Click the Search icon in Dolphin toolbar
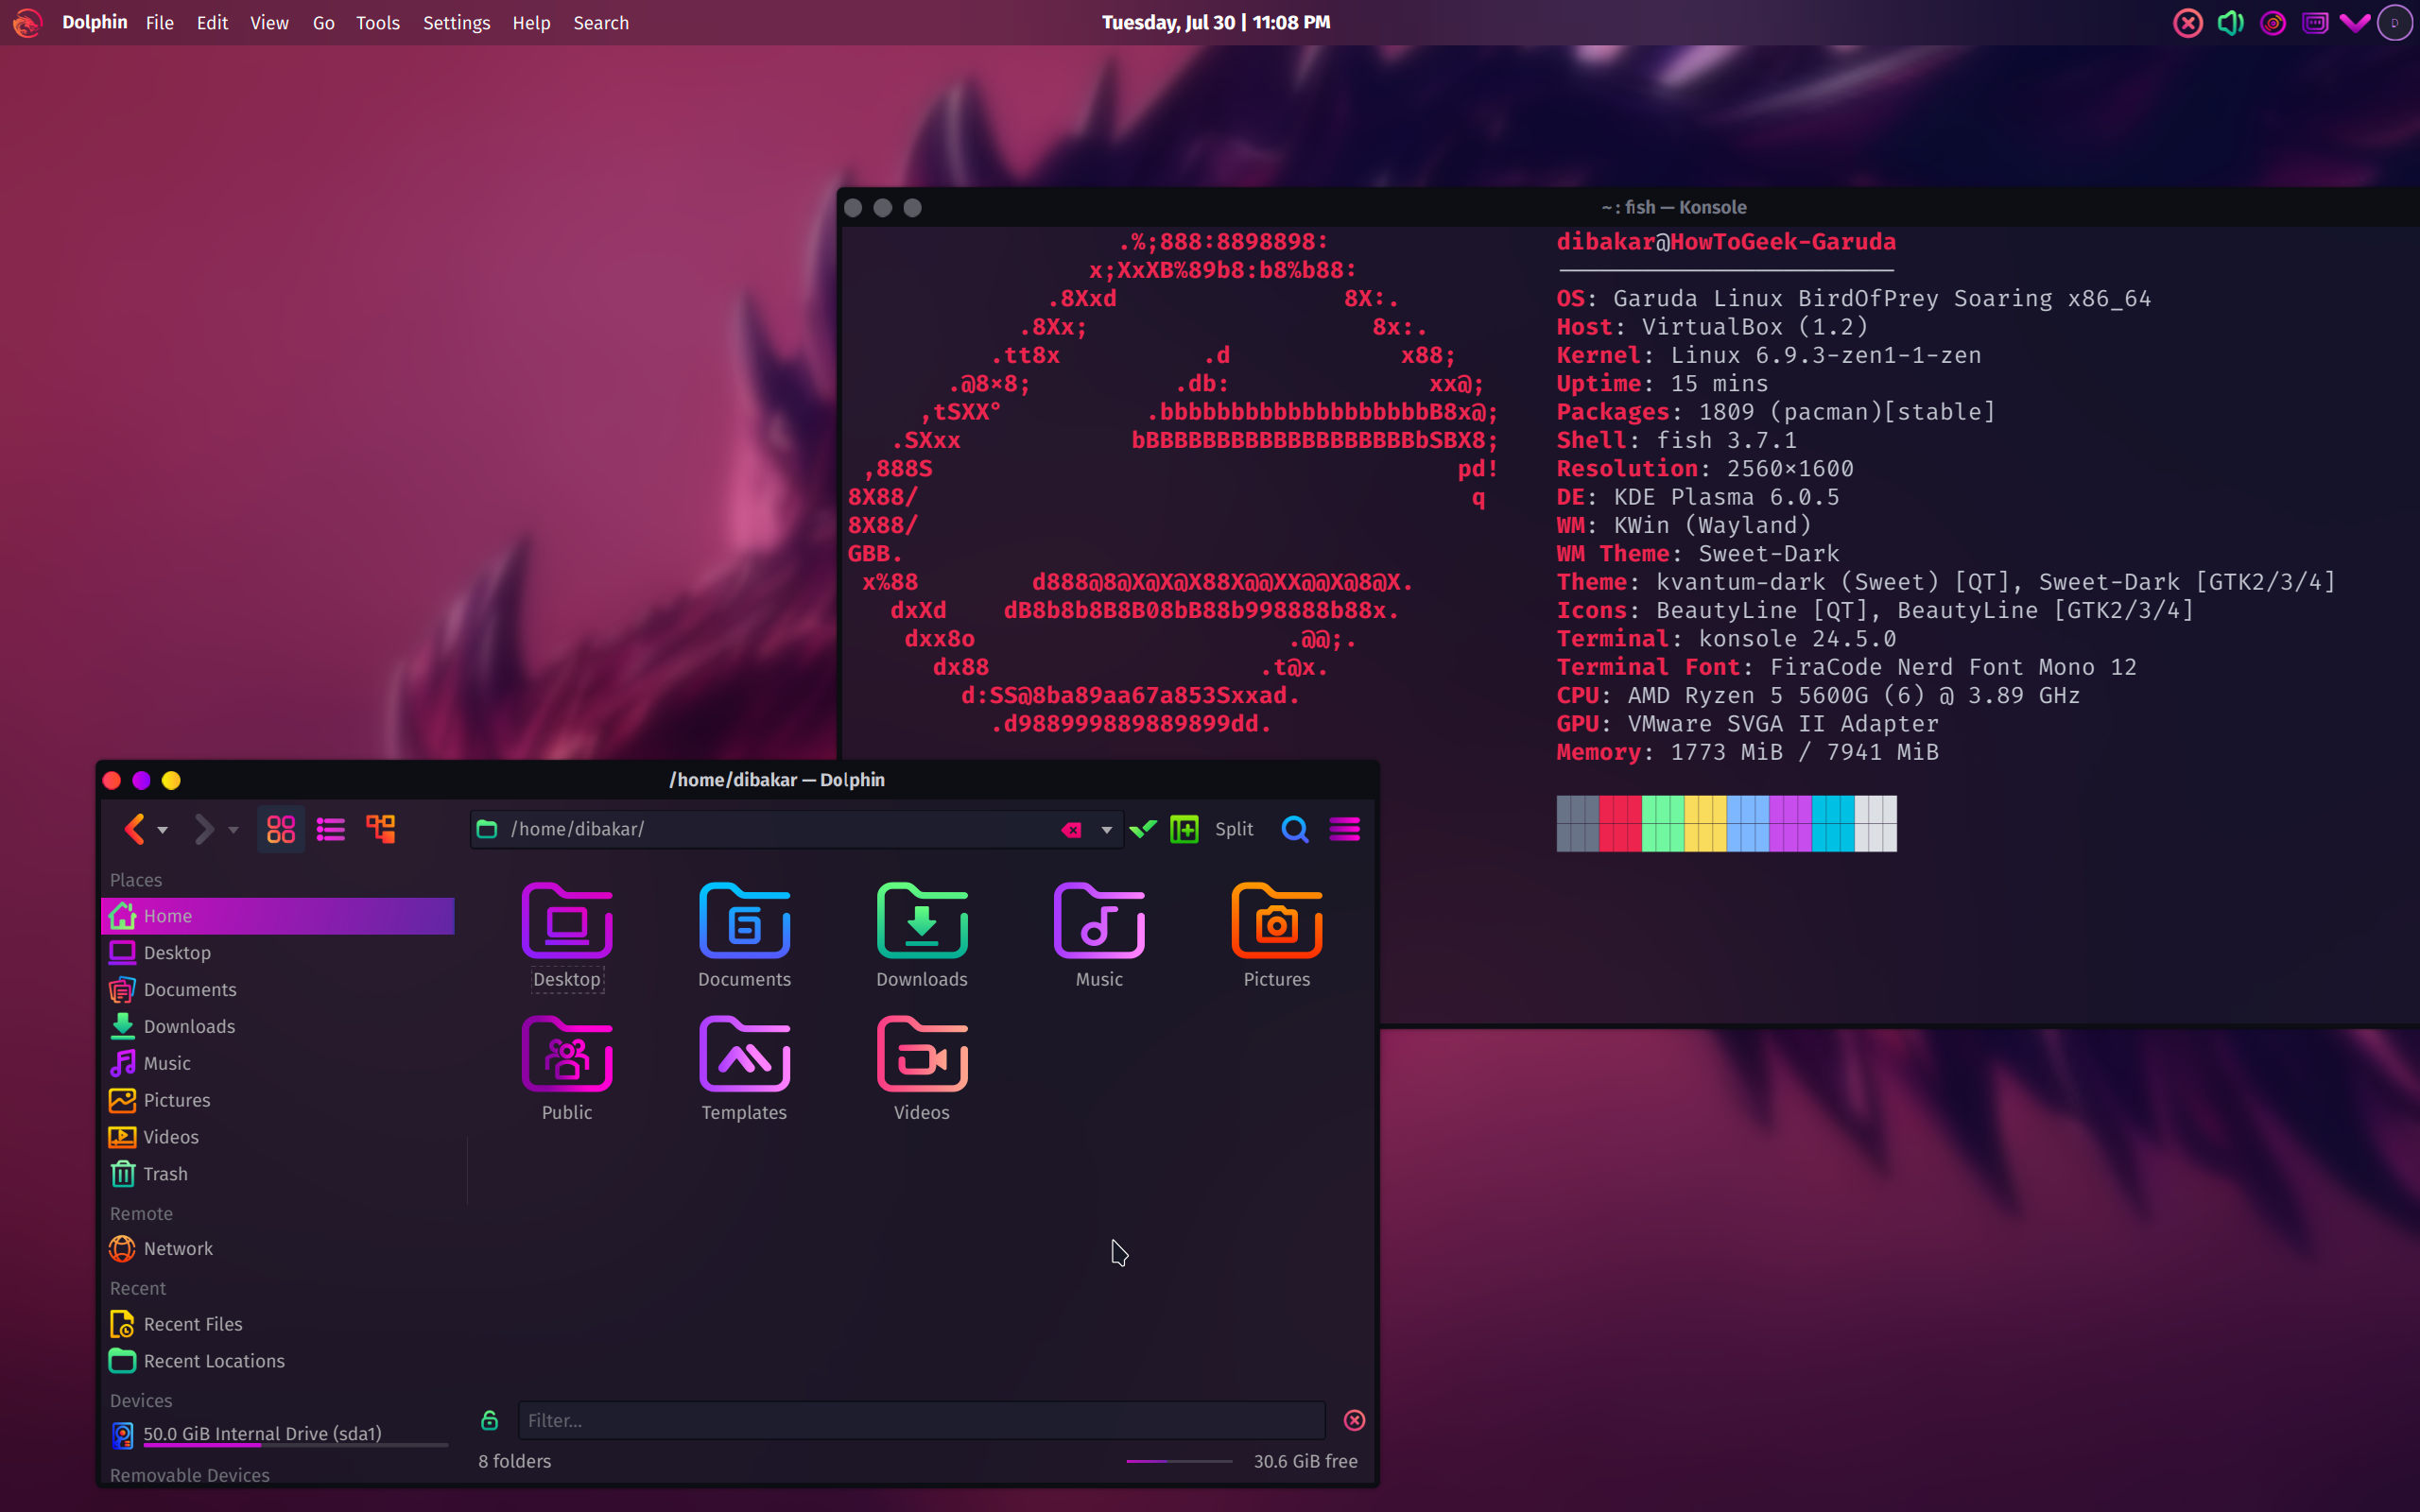This screenshot has width=2420, height=1512. pyautogui.click(x=1294, y=829)
